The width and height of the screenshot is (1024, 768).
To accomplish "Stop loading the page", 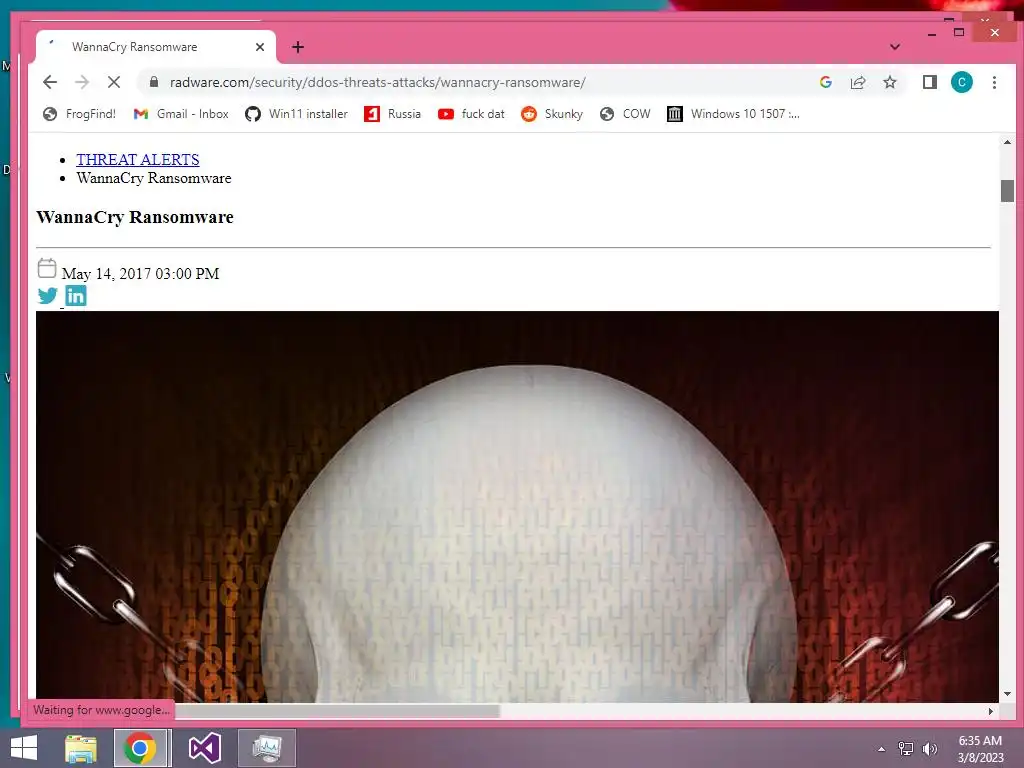I will pos(114,82).
